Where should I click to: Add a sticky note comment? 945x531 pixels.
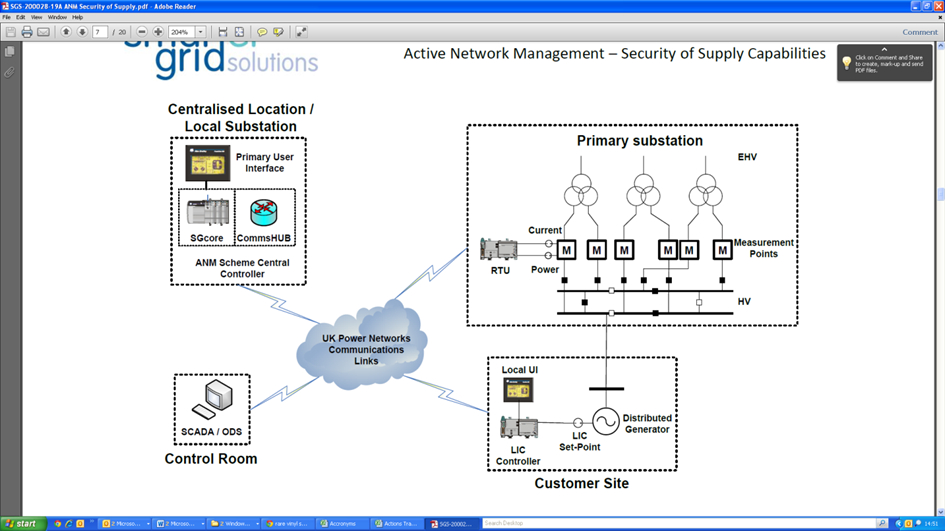pos(262,32)
